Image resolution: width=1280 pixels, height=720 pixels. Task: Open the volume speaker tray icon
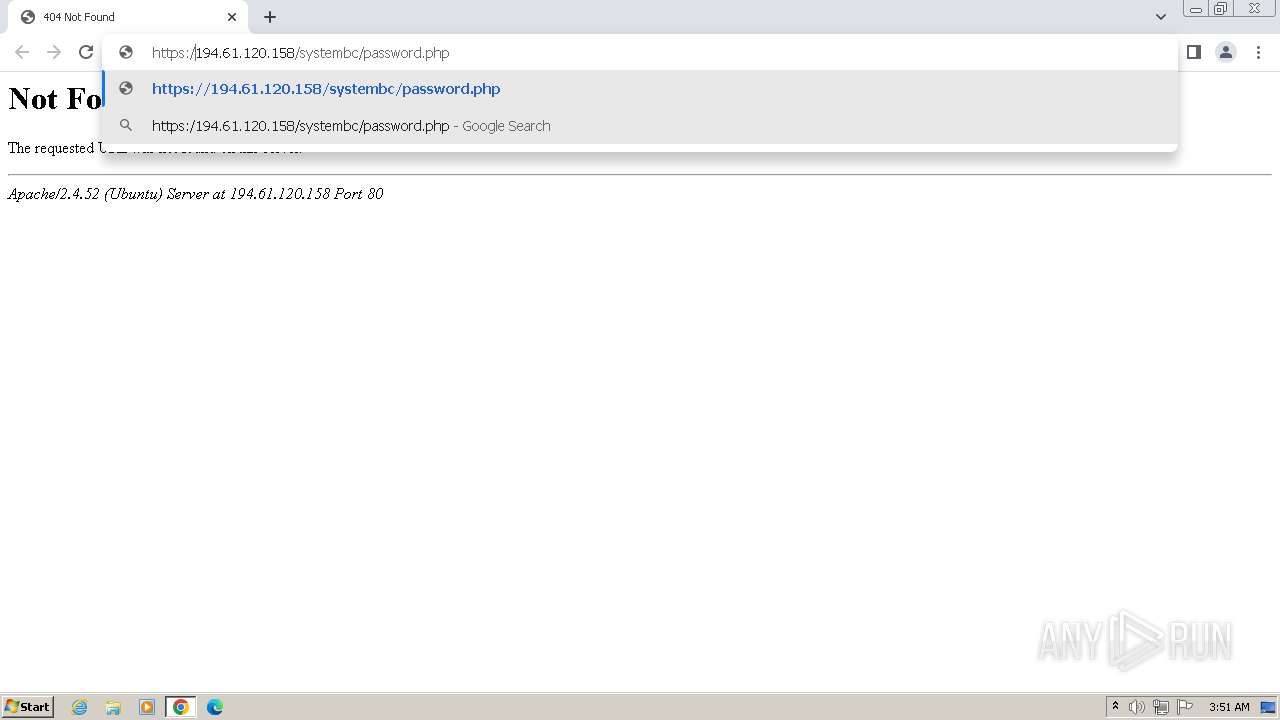pos(1137,707)
